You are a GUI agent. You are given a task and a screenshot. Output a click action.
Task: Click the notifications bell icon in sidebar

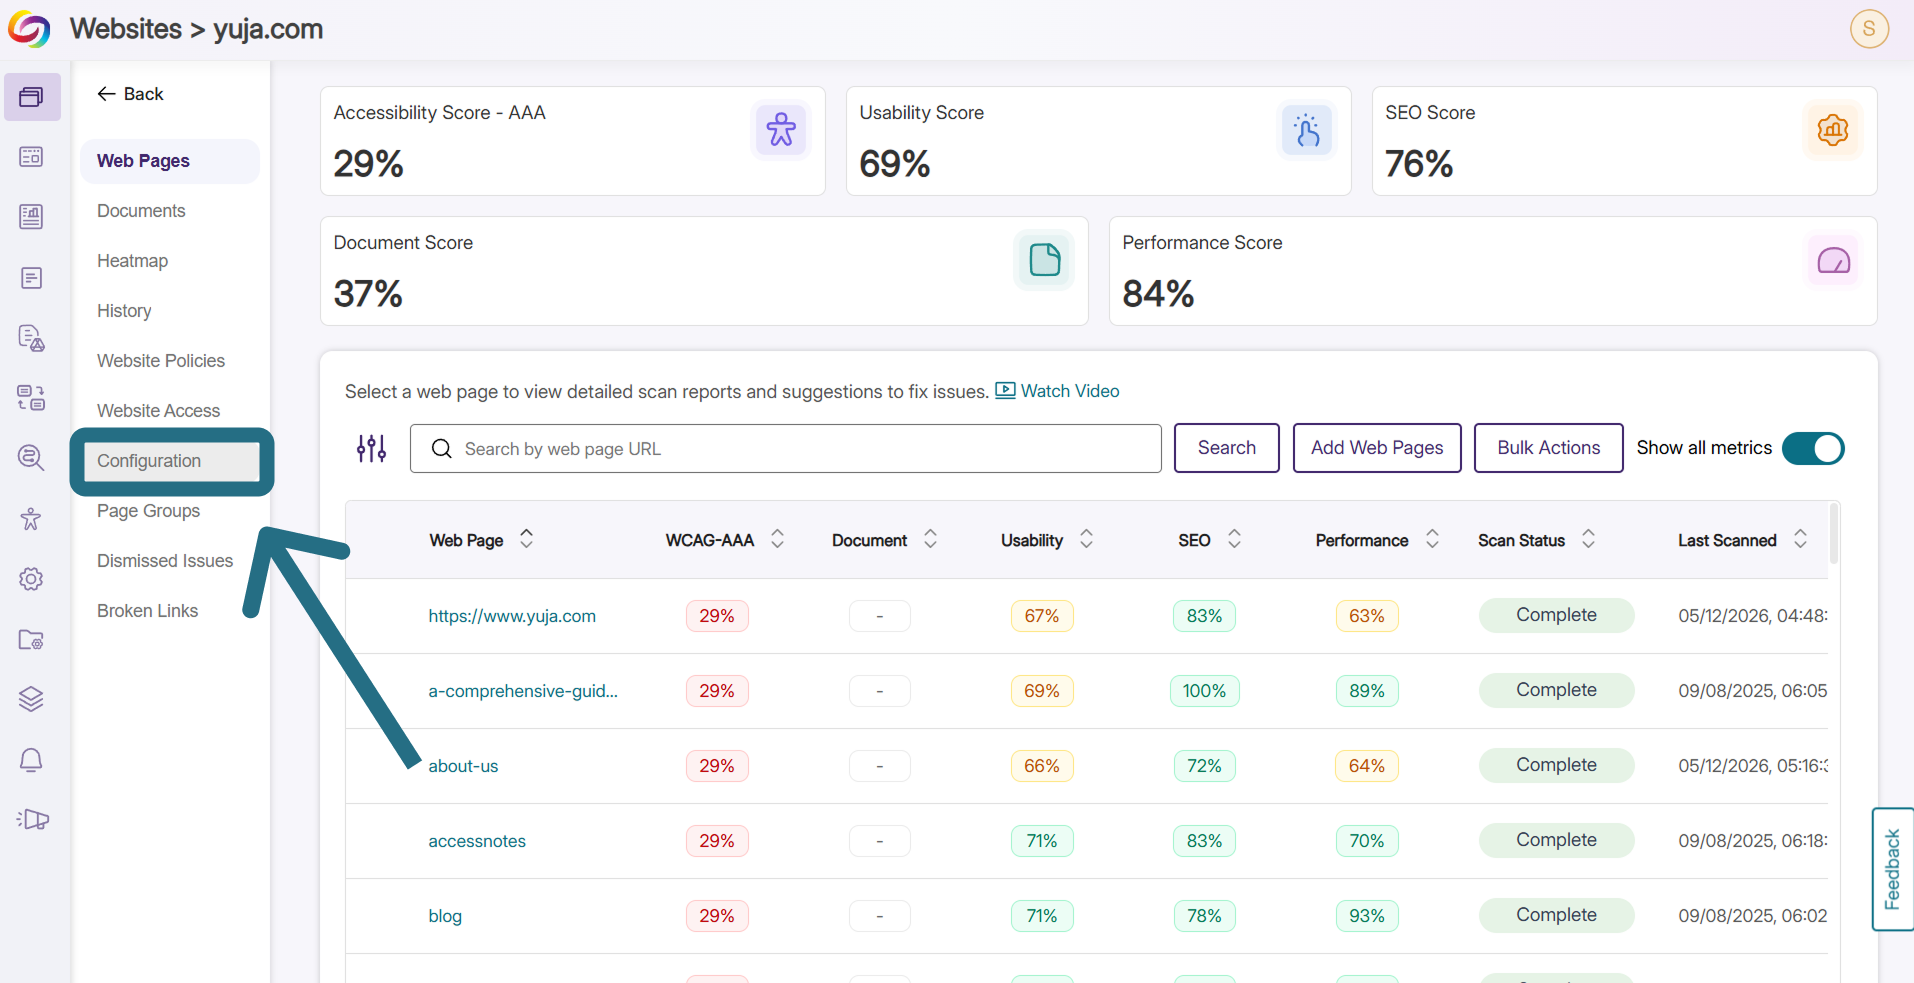pos(31,760)
